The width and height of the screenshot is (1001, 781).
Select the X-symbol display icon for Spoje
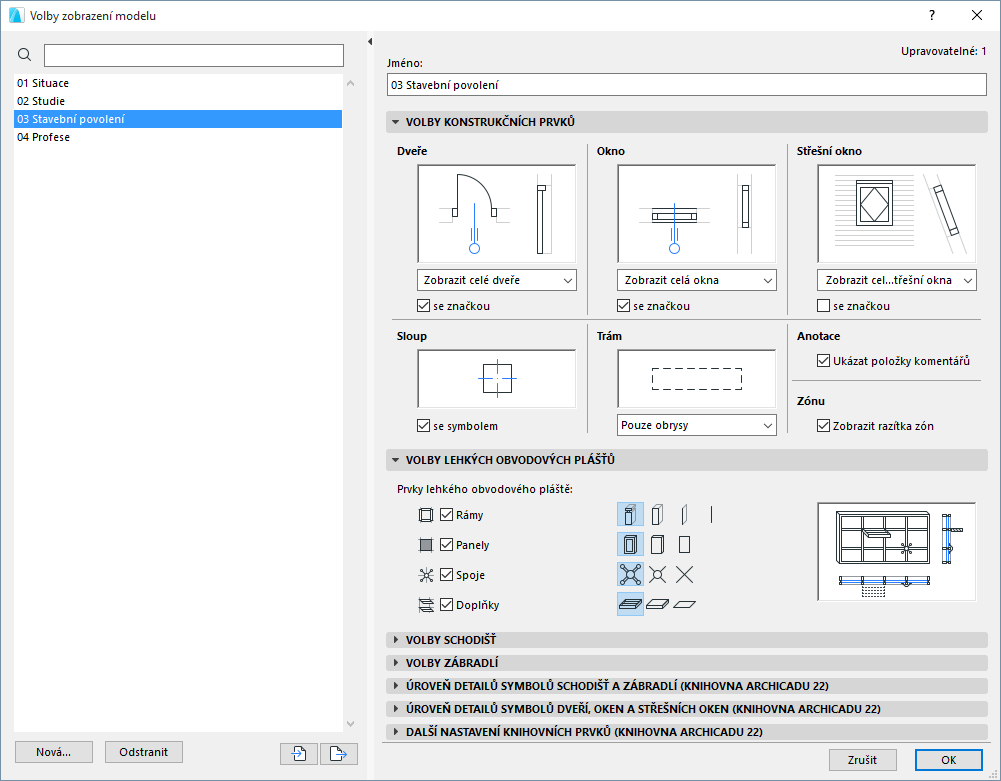685,574
